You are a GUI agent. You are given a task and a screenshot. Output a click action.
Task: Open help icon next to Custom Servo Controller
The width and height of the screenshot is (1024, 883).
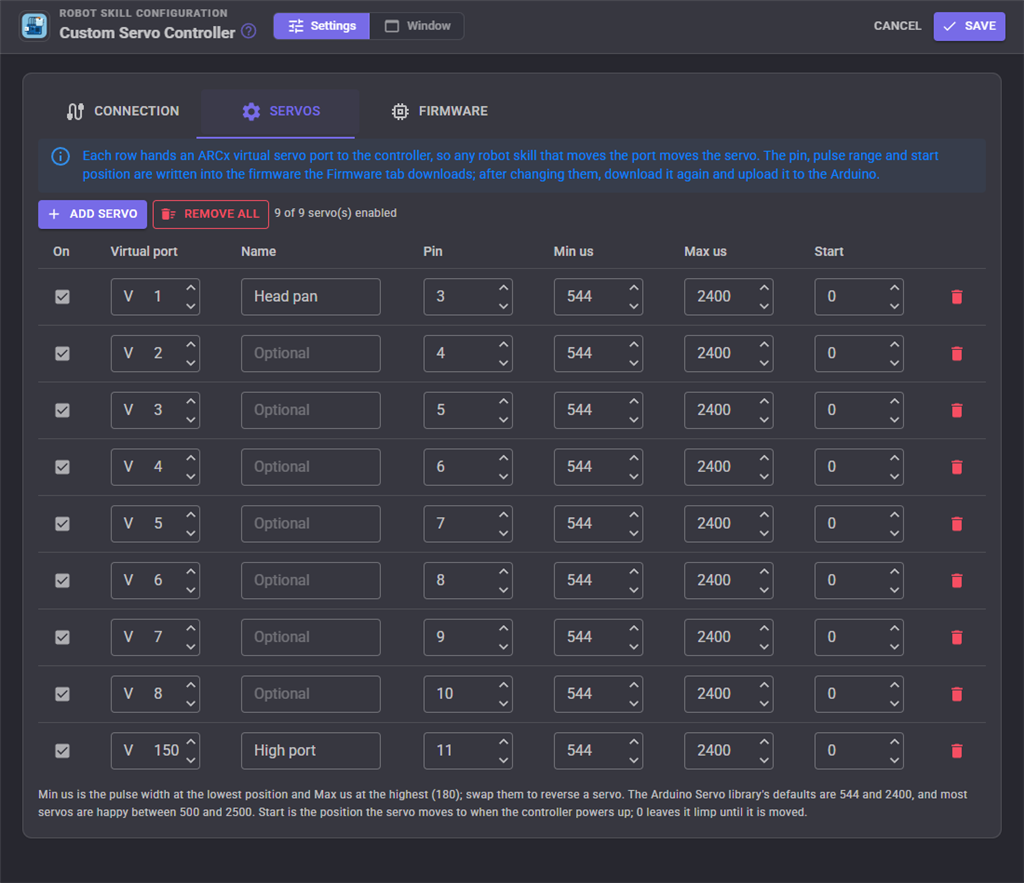click(249, 31)
